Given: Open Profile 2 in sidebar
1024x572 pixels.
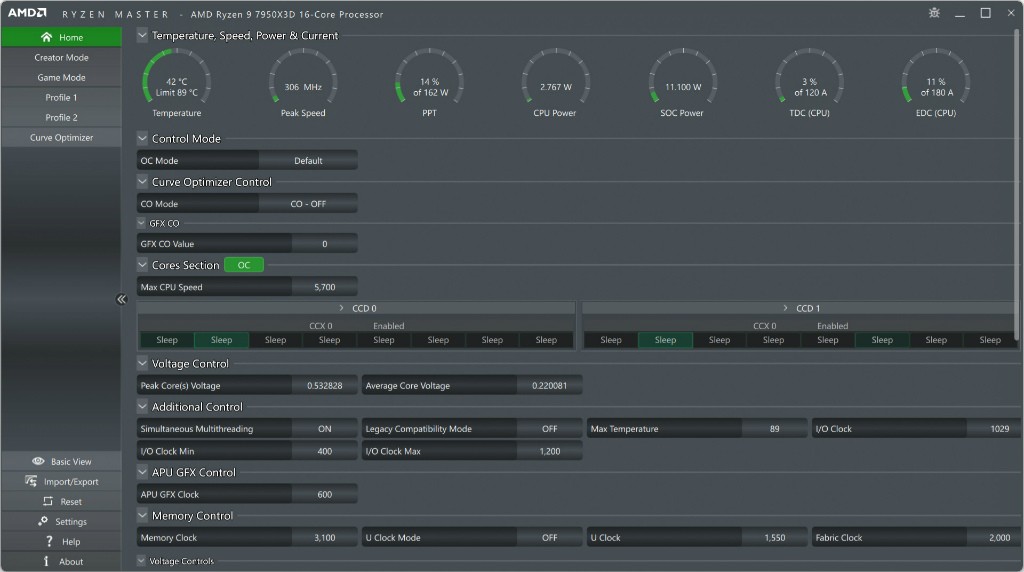Looking at the screenshot, I should point(61,118).
